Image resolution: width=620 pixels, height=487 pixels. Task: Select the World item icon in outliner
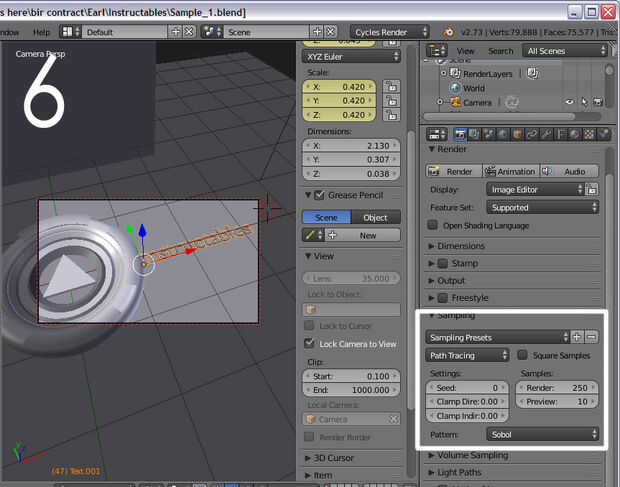453,88
